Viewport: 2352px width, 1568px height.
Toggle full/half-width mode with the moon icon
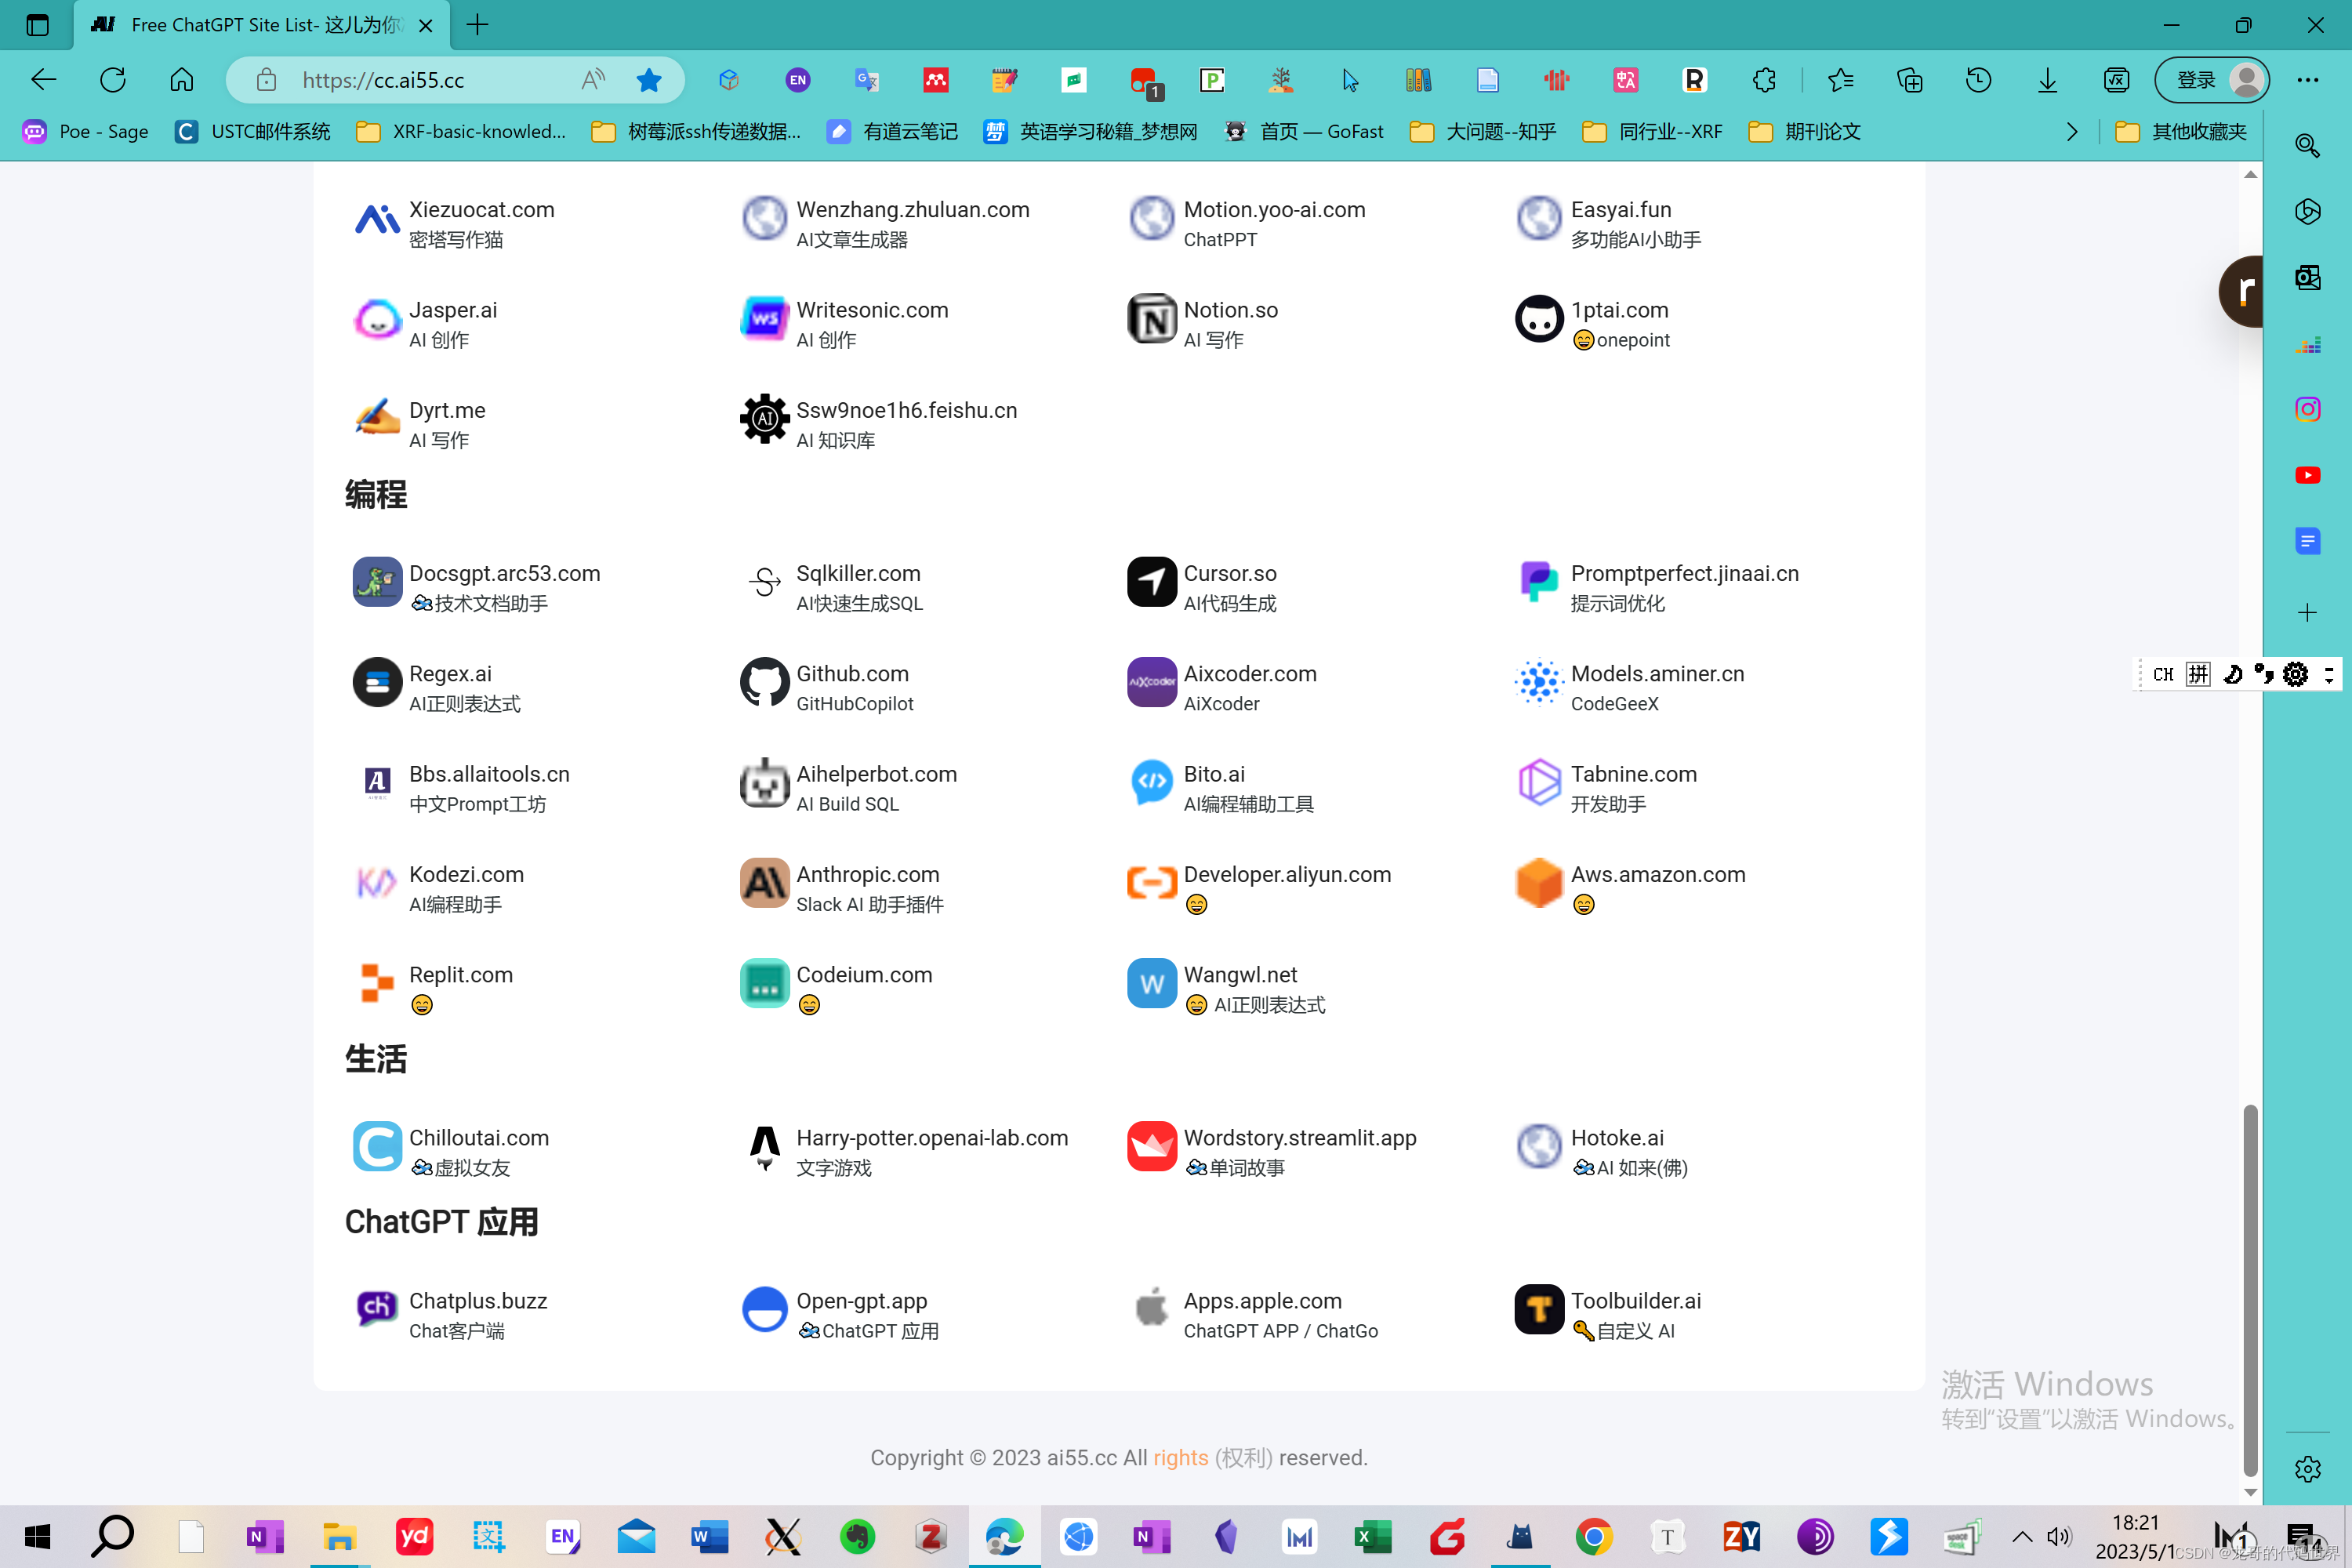click(x=2232, y=674)
